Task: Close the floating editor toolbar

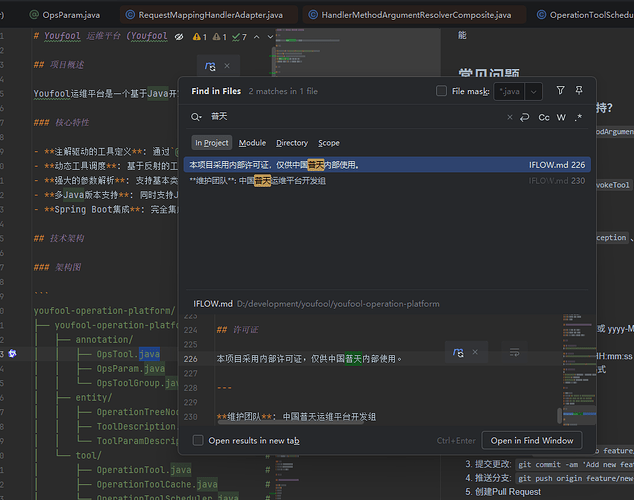Action: (x=227, y=66)
